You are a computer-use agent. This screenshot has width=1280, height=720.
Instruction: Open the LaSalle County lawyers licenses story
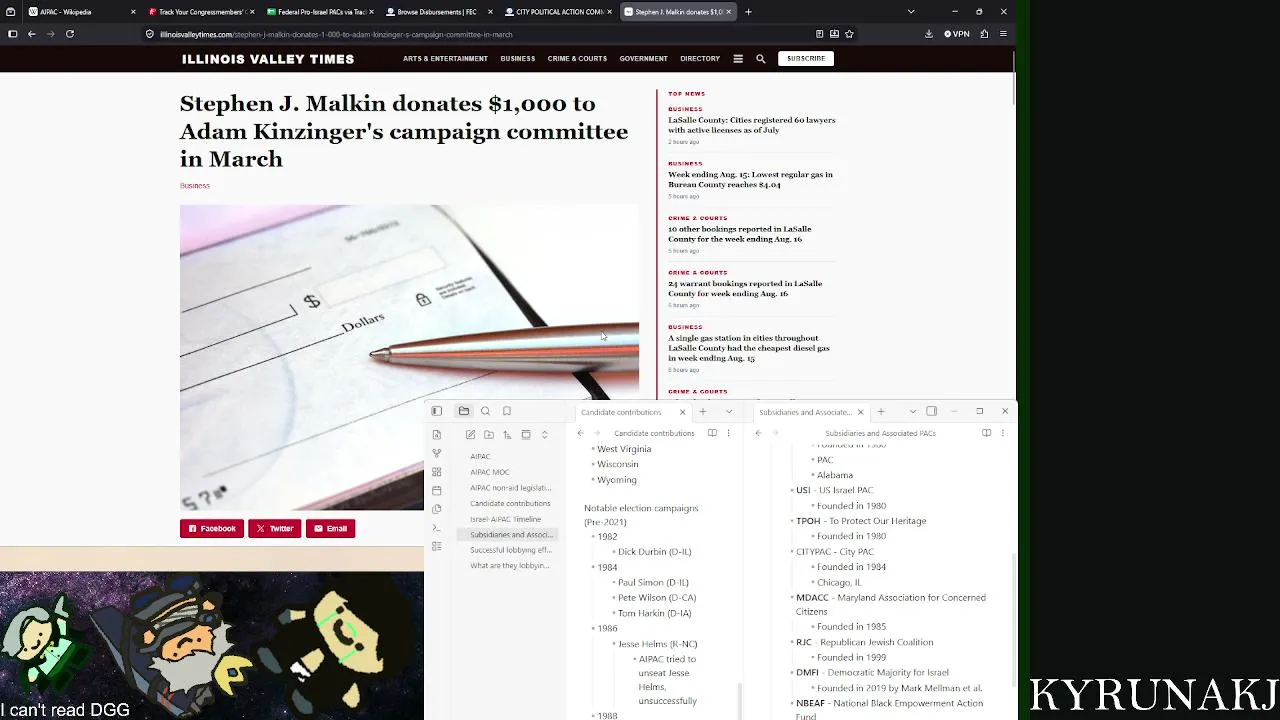(752, 125)
